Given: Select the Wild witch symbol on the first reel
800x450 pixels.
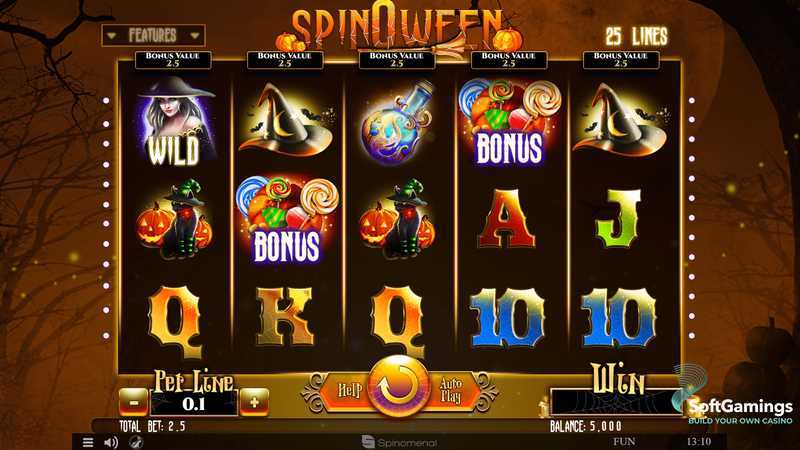Looking at the screenshot, I should click(x=174, y=122).
